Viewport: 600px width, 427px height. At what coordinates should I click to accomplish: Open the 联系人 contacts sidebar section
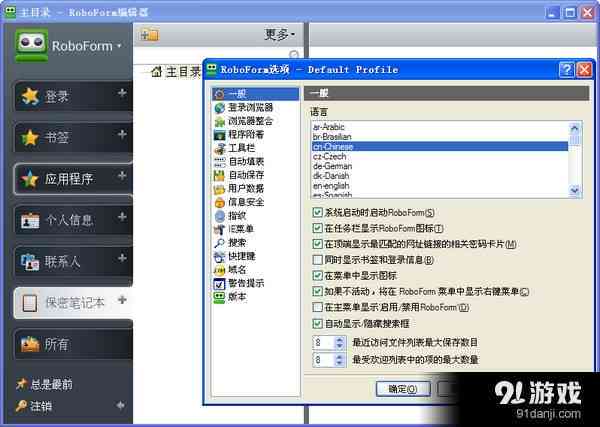(73, 261)
